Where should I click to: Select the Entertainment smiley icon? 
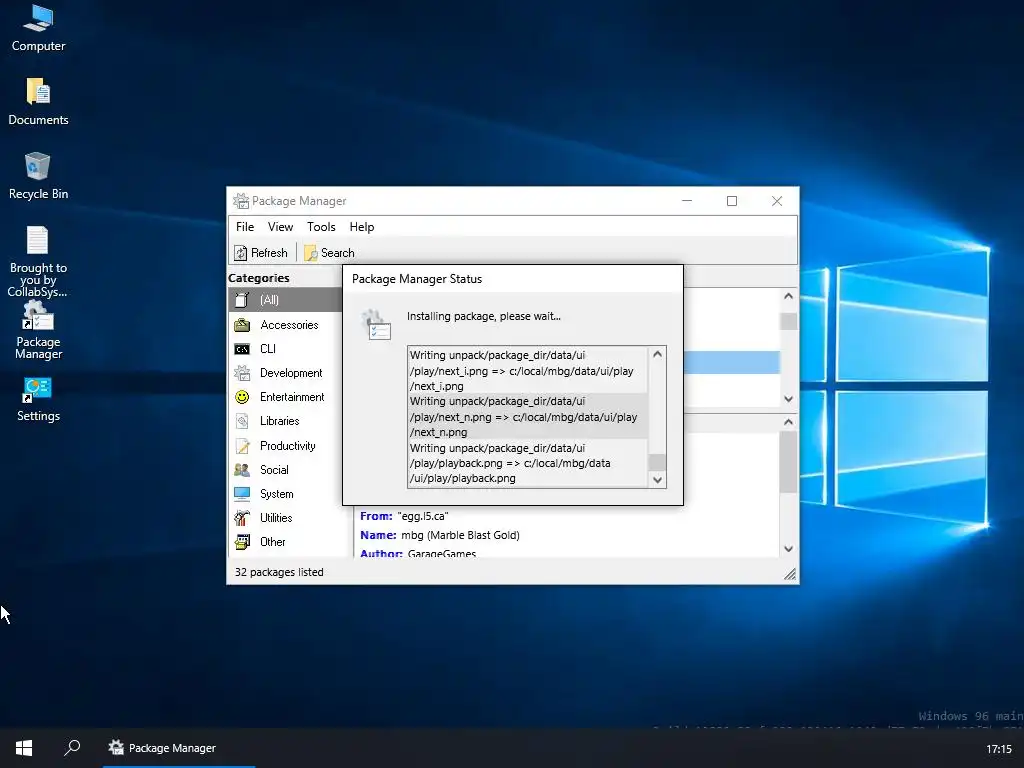242,397
